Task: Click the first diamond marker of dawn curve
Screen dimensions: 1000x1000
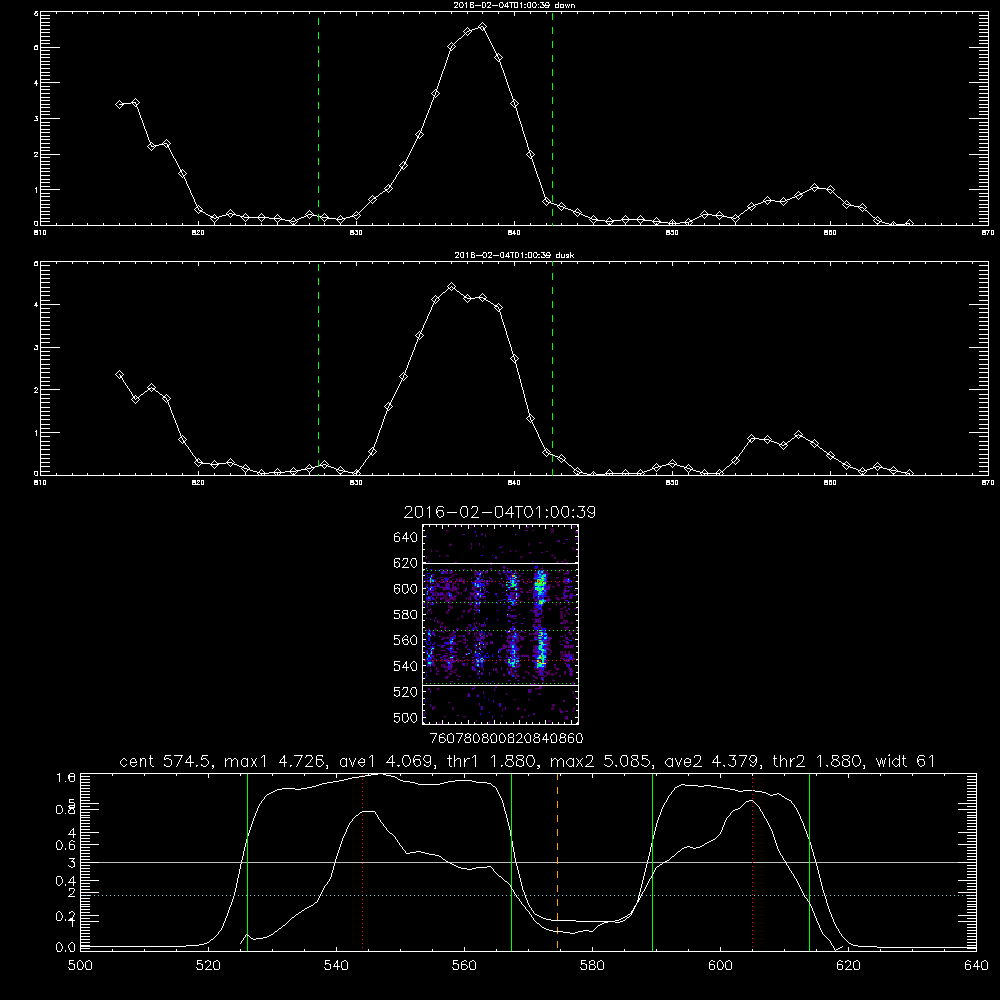Action: click(x=119, y=104)
